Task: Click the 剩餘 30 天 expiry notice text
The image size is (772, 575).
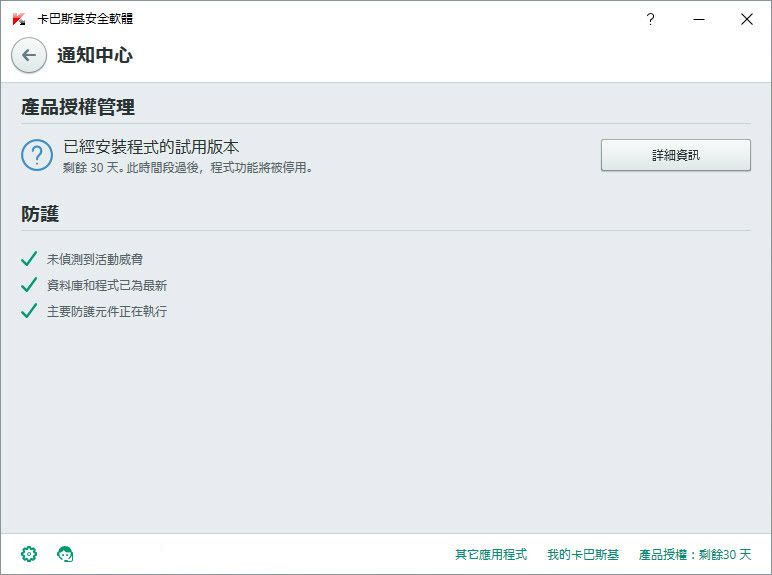Action: tap(188, 168)
